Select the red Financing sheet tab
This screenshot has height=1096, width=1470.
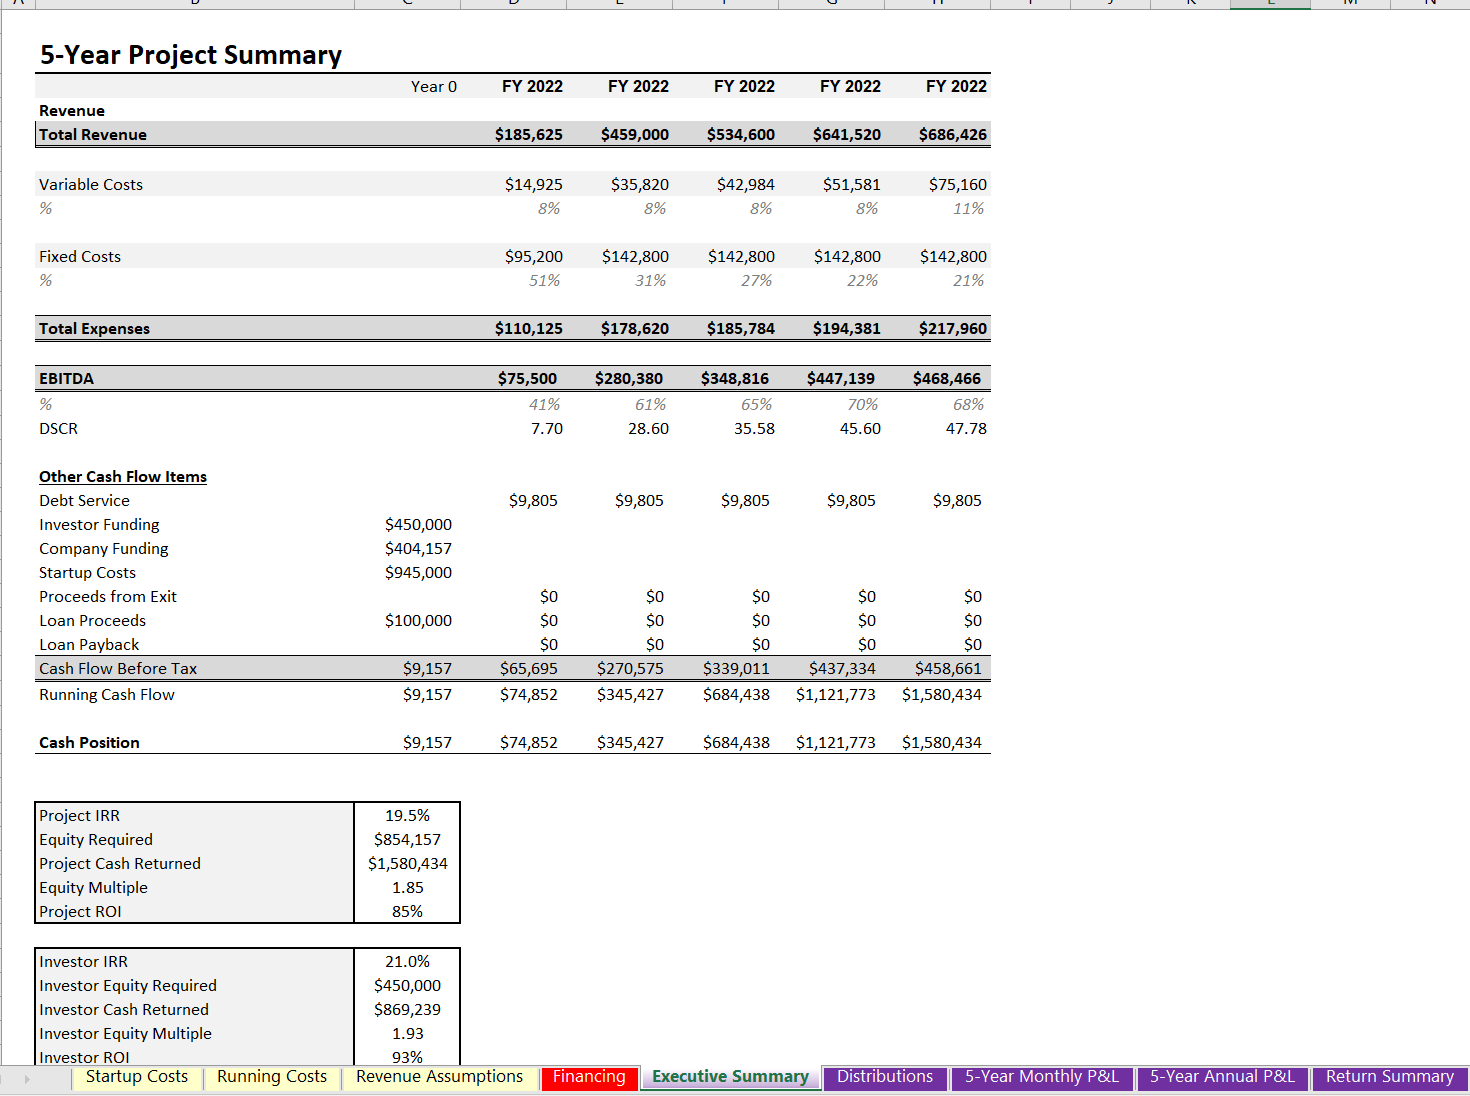tap(589, 1077)
